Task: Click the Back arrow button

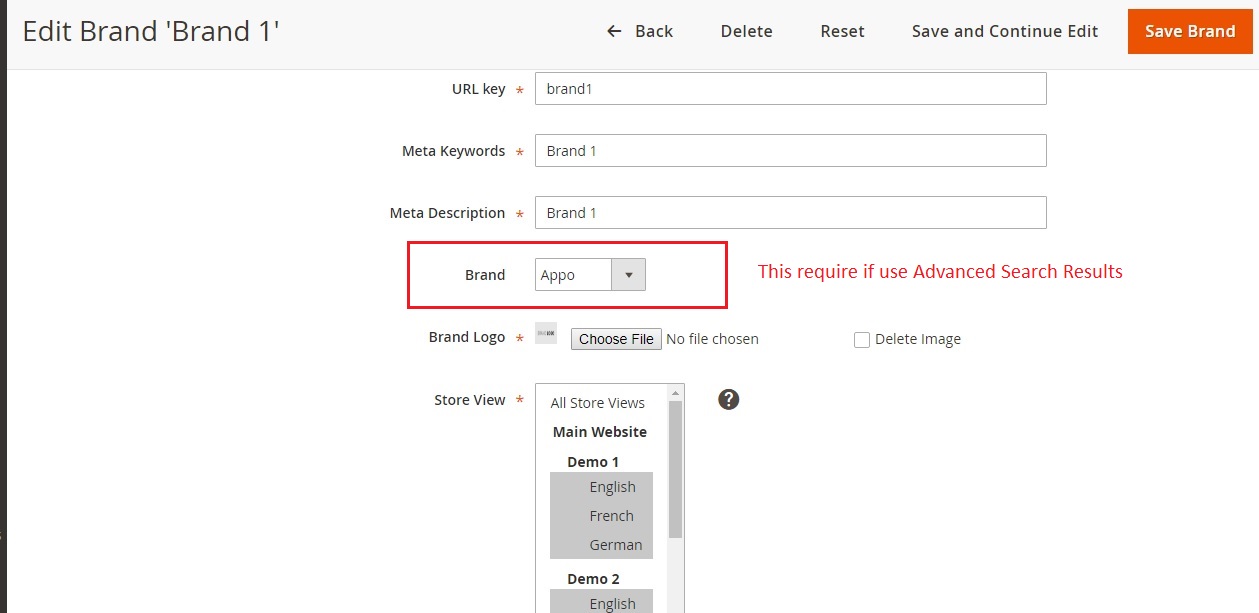Action: coord(640,31)
